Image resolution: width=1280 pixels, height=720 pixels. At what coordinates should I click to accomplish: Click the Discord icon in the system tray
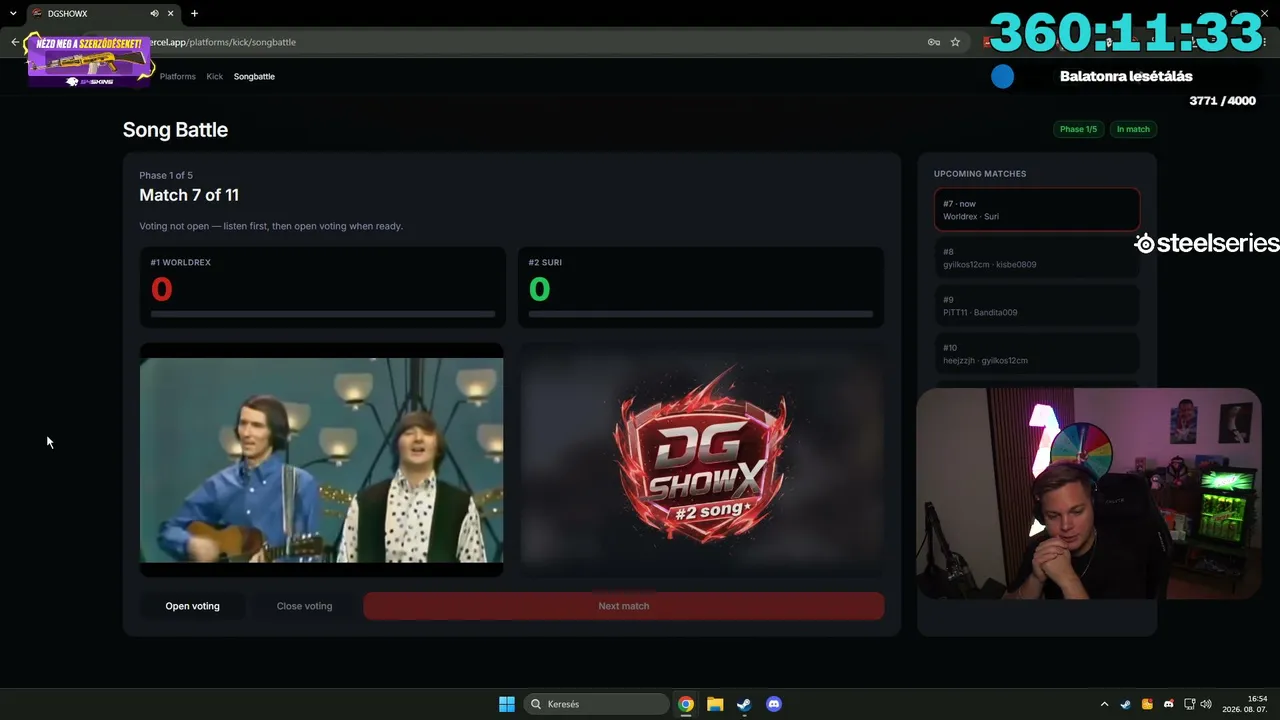(1168, 704)
